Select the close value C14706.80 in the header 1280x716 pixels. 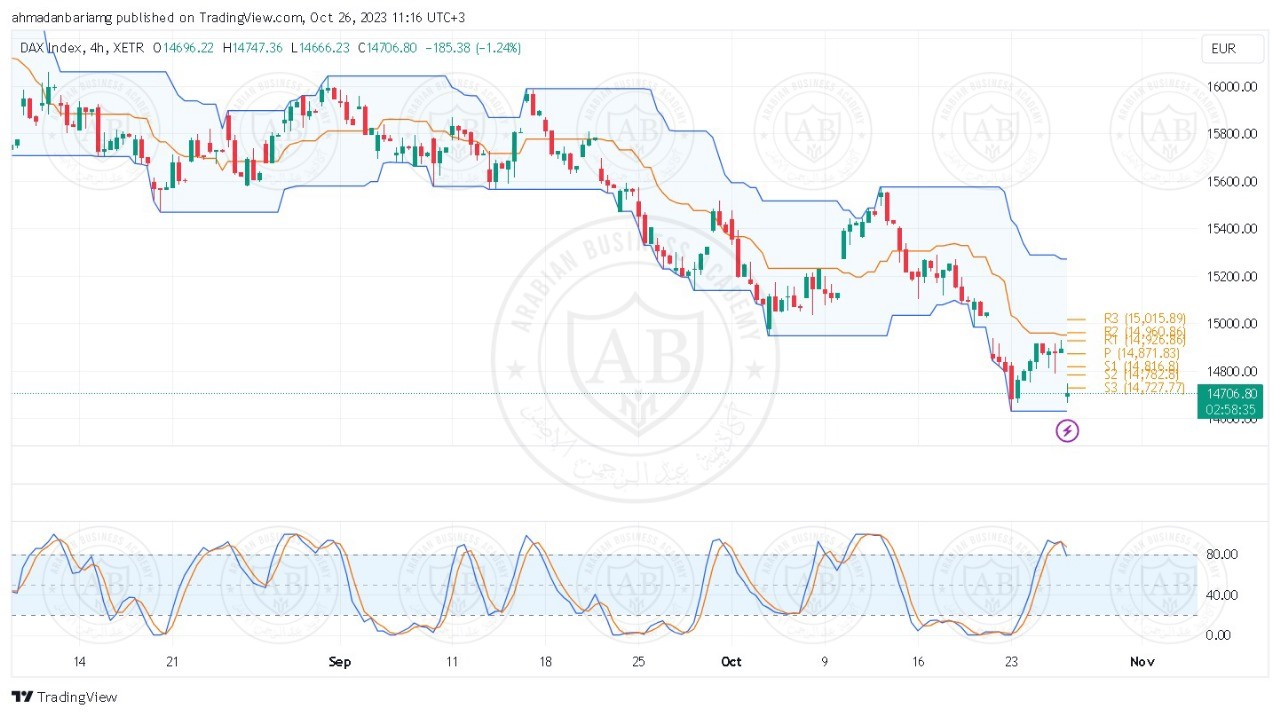(x=388, y=48)
